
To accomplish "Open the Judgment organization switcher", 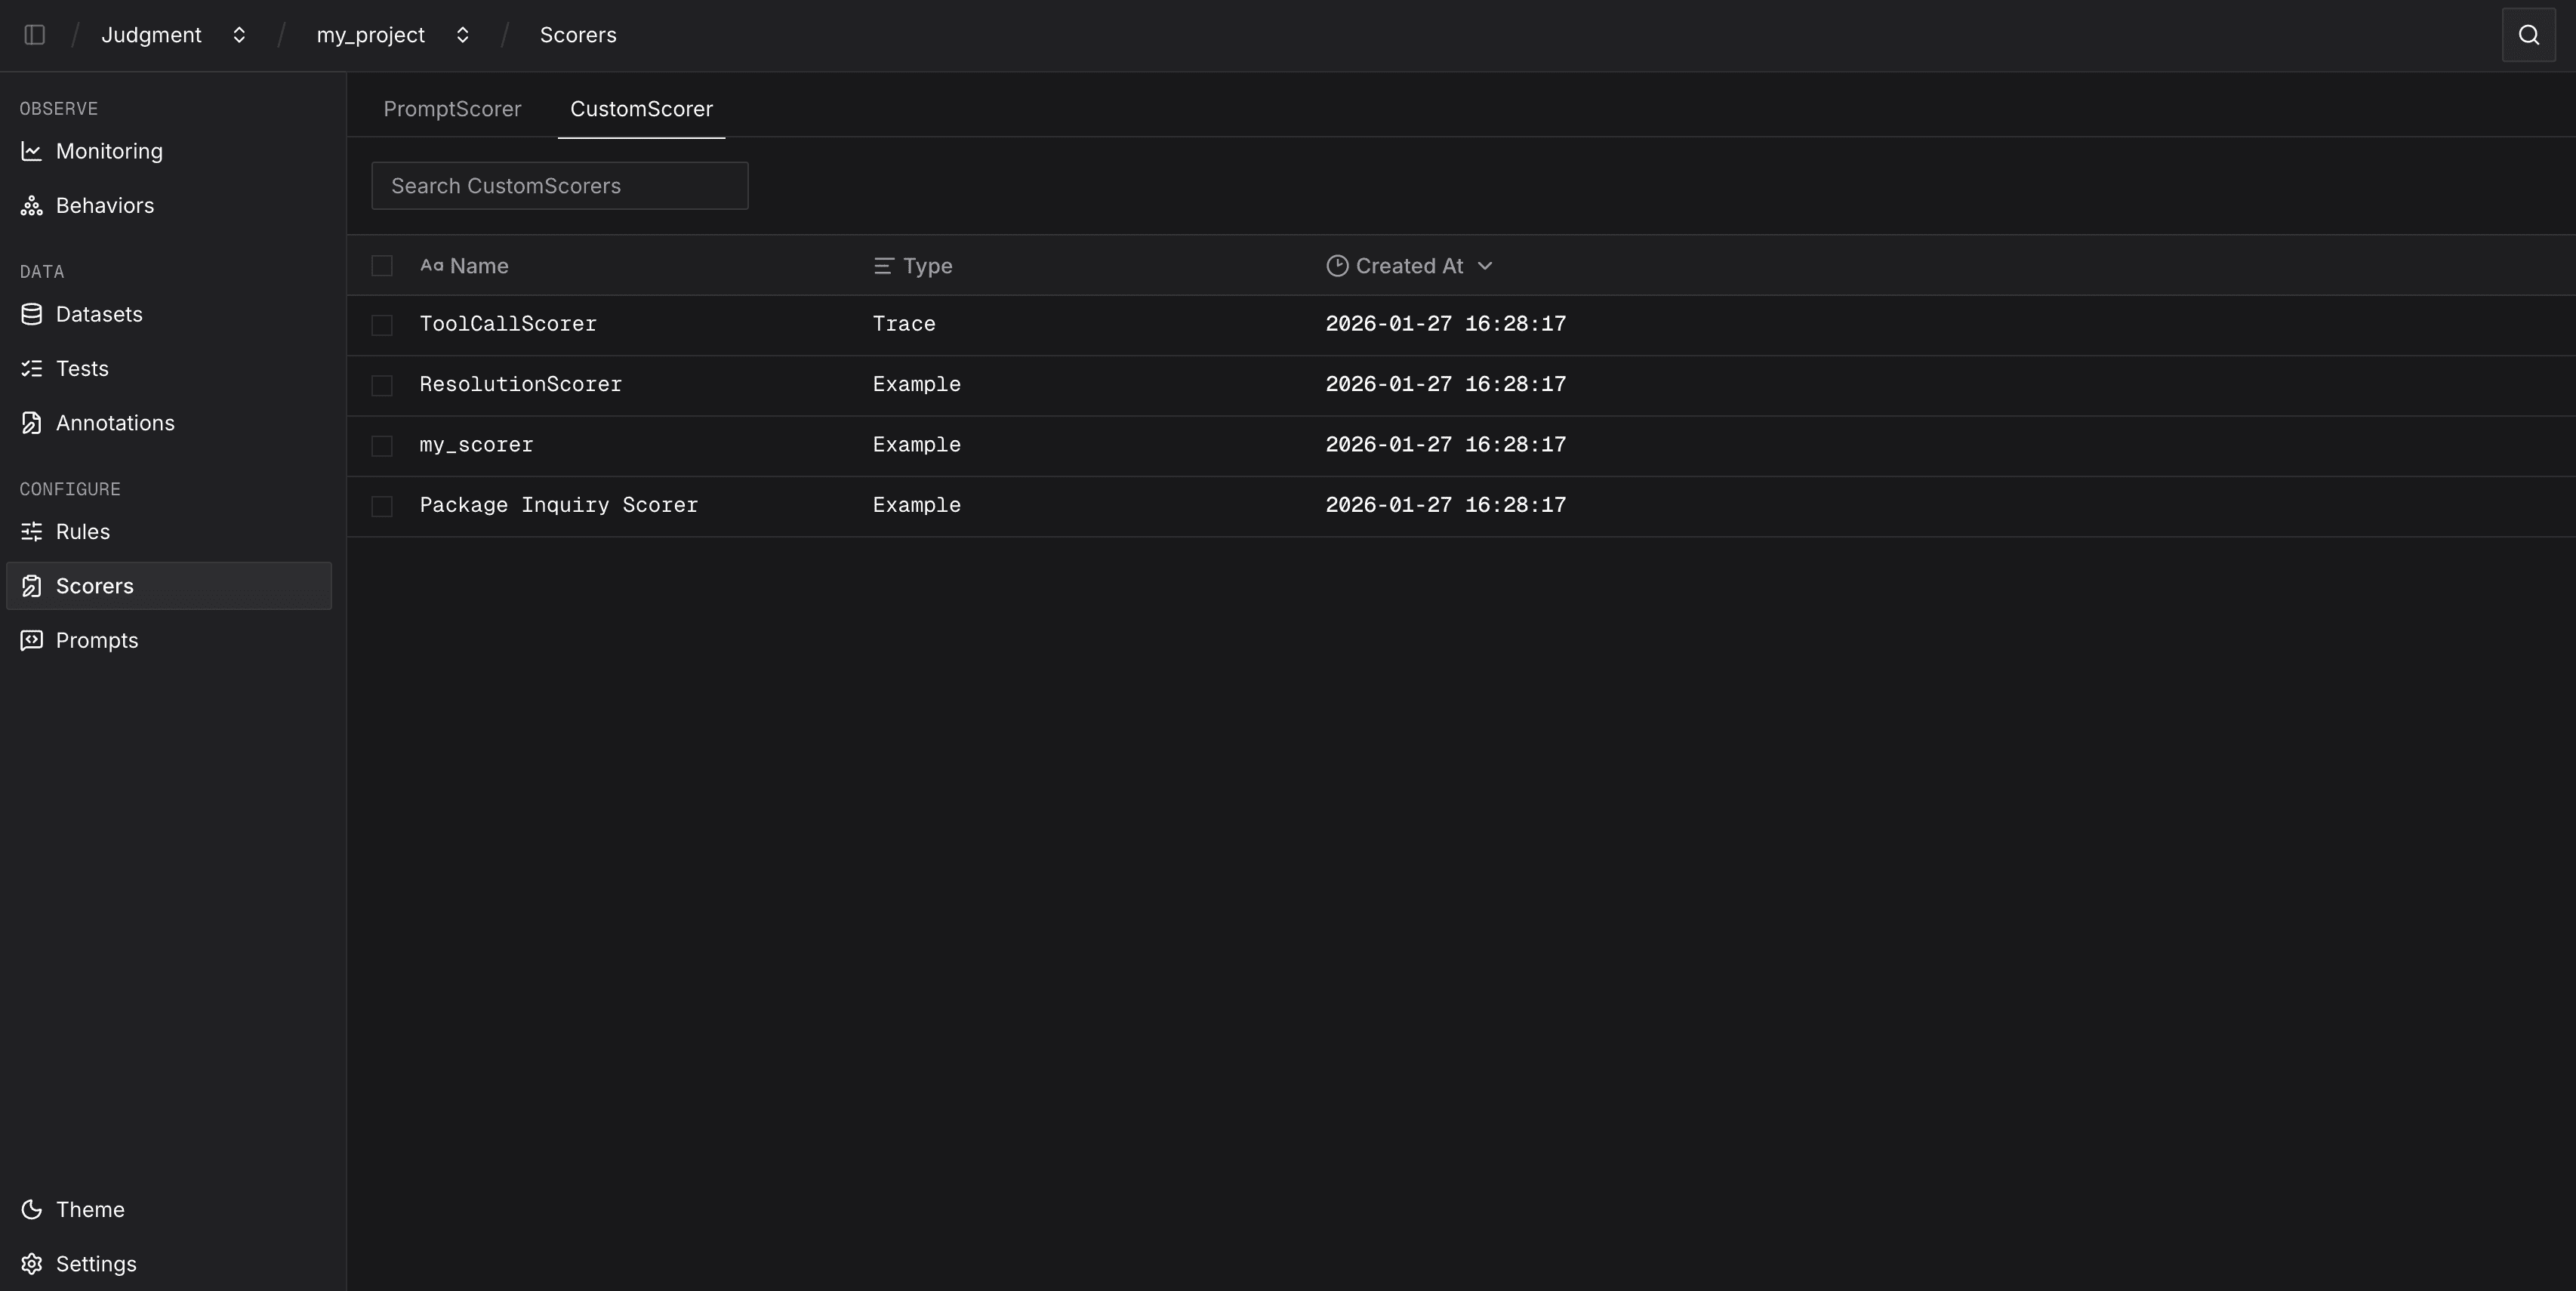I will click(x=239, y=35).
